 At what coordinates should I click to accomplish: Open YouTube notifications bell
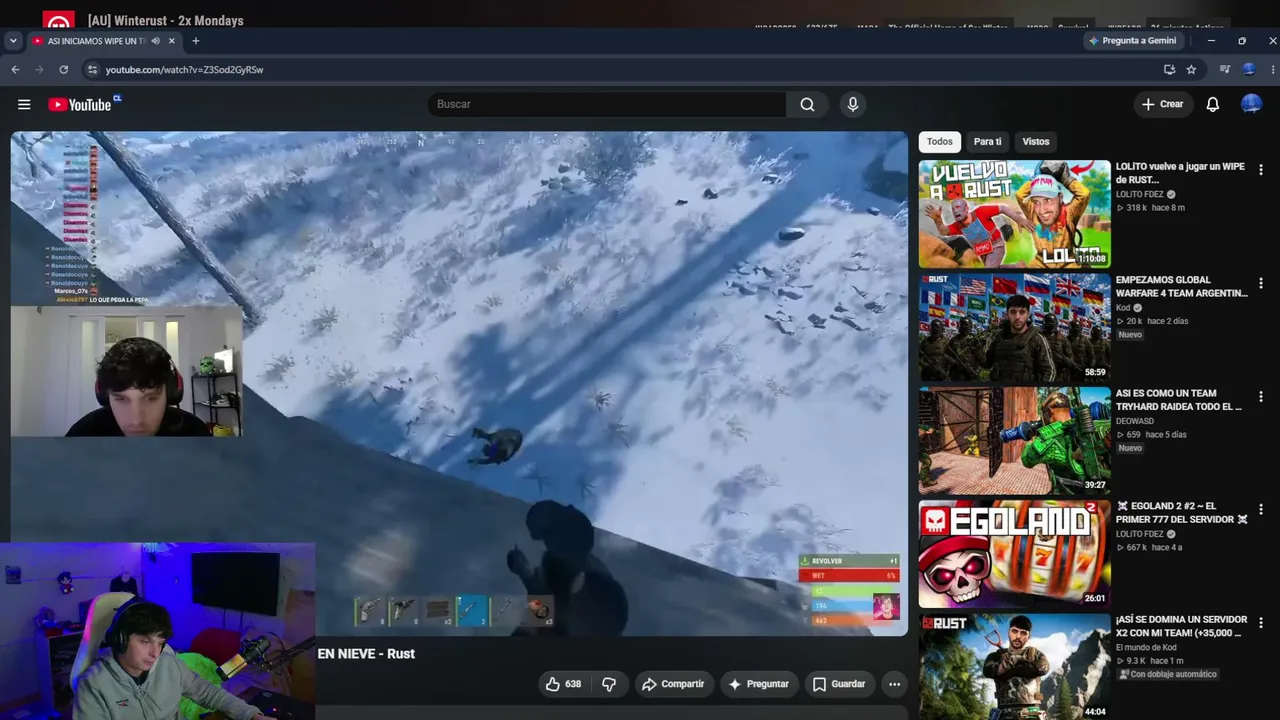tap(1212, 104)
